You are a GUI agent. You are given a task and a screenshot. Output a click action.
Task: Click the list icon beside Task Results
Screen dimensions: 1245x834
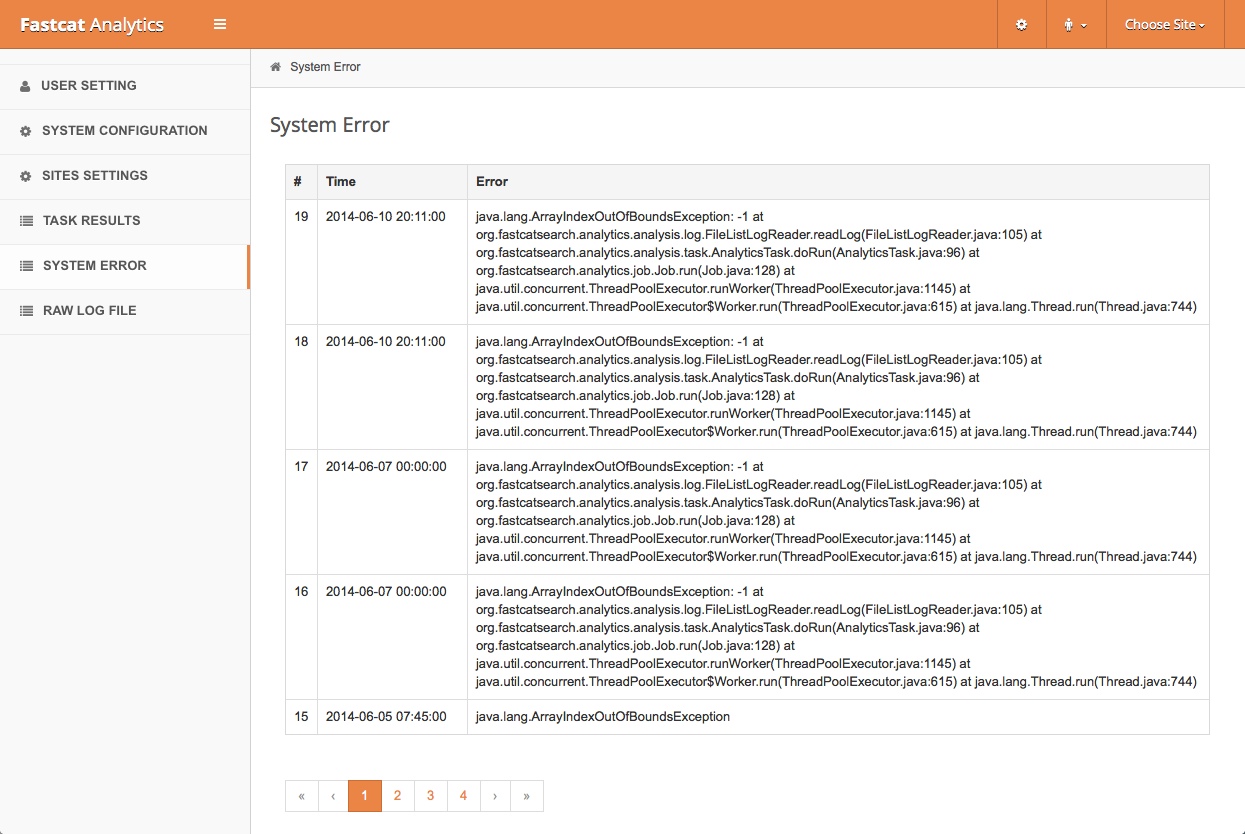tap(26, 221)
